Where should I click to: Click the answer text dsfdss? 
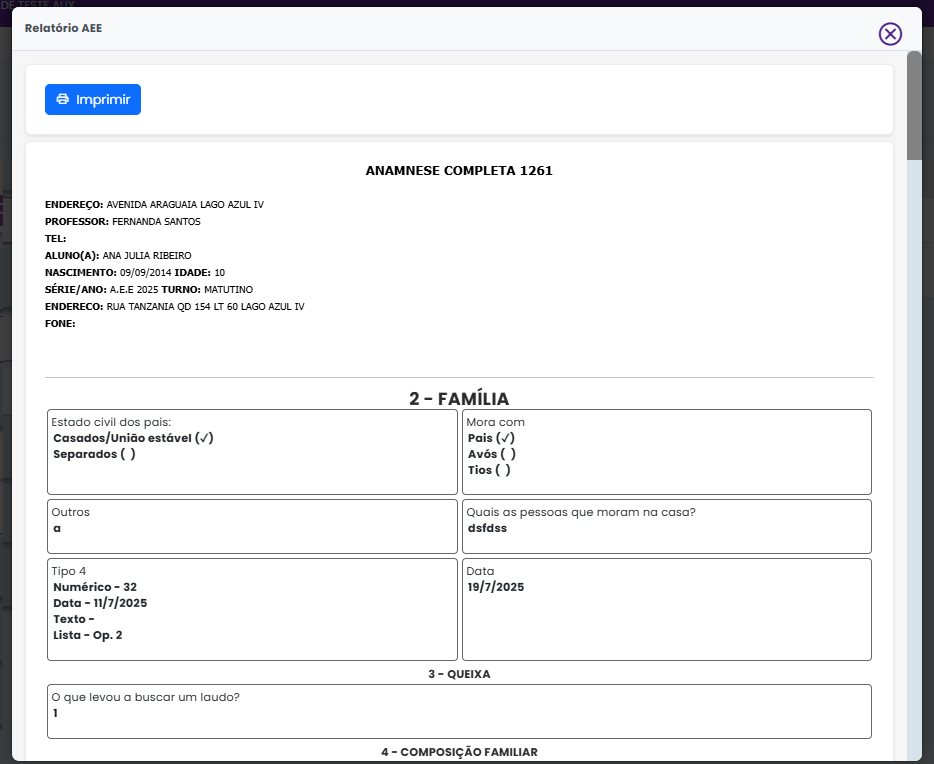[487, 528]
